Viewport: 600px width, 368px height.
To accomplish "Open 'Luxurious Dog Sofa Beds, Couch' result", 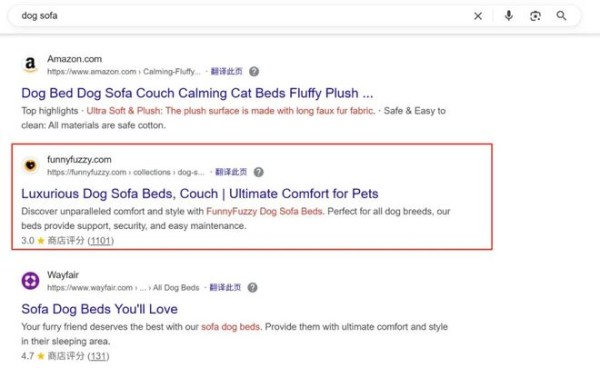I will pos(200,194).
